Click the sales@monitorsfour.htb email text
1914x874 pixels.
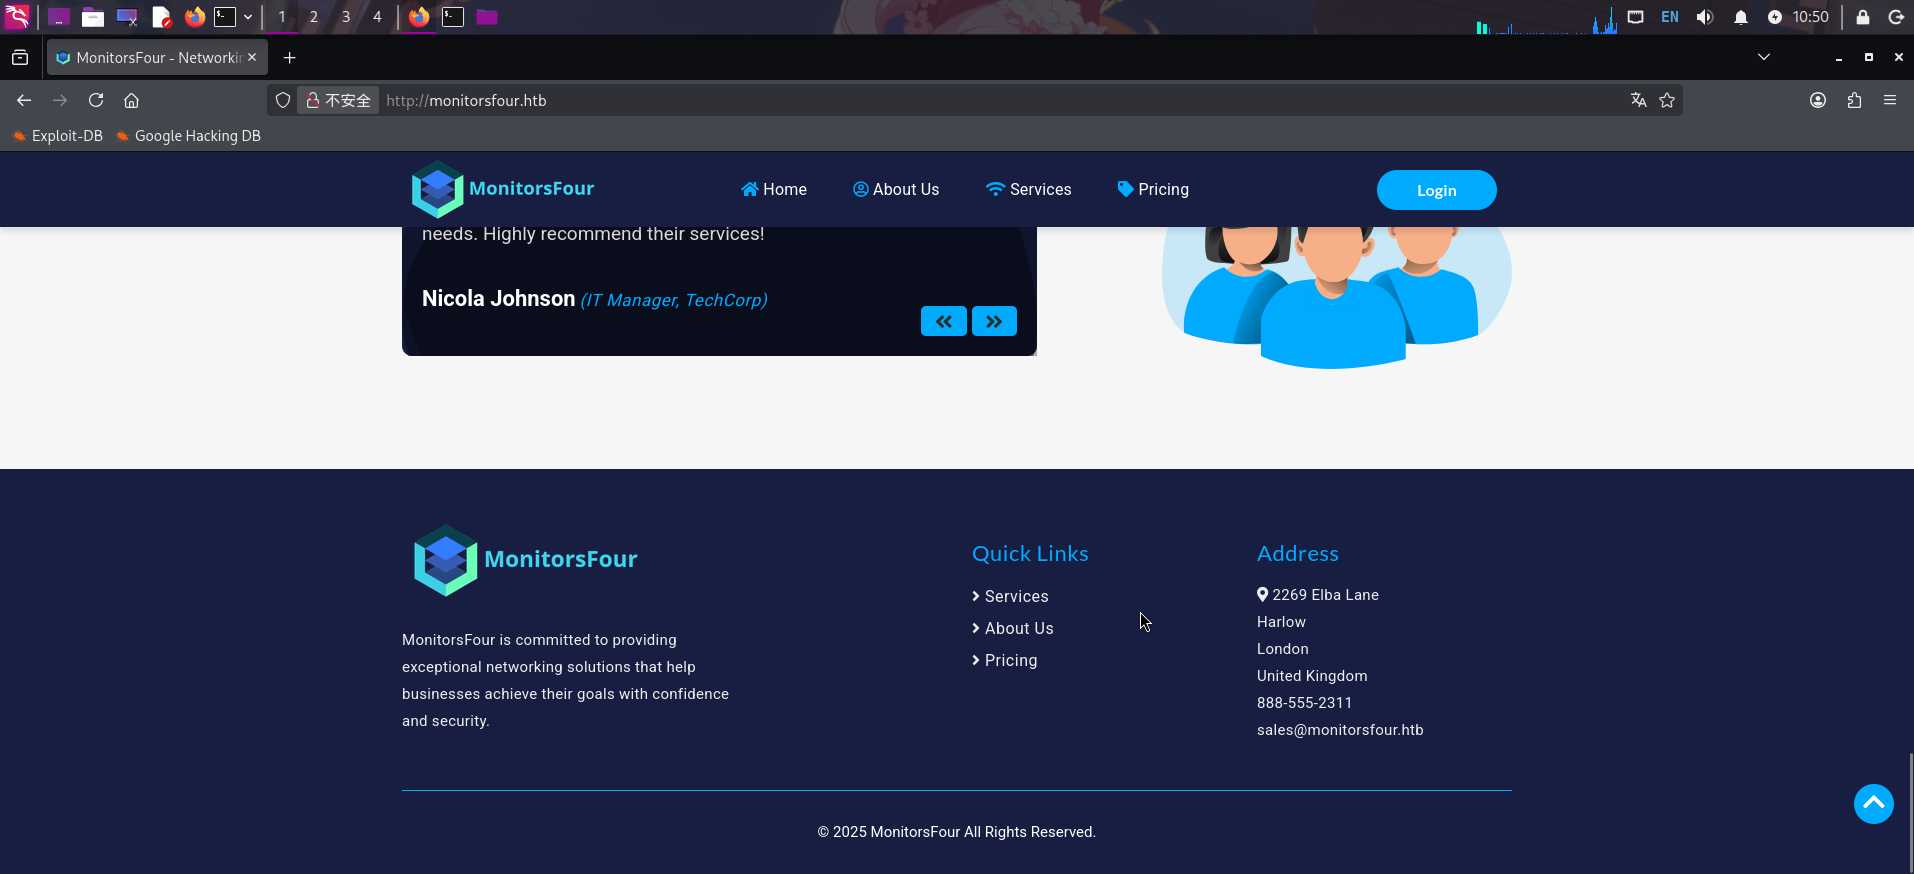click(1340, 730)
